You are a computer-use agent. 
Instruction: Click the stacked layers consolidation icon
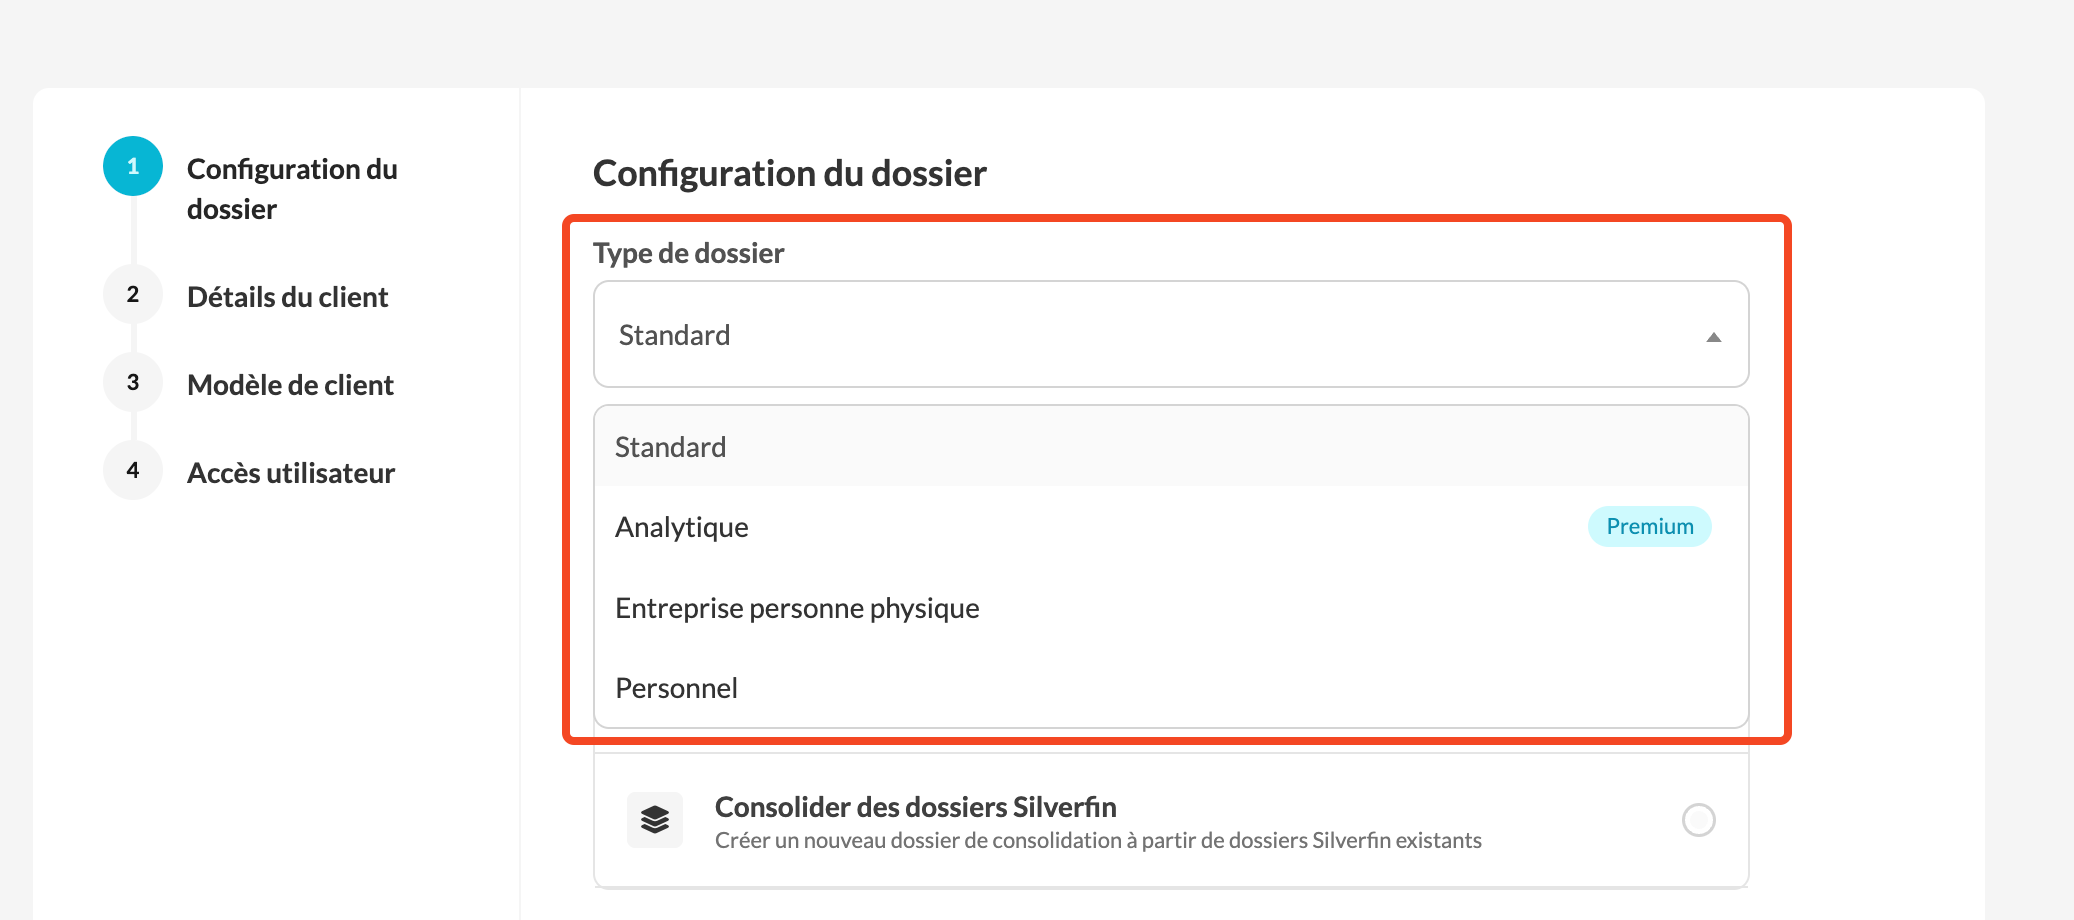pos(655,820)
